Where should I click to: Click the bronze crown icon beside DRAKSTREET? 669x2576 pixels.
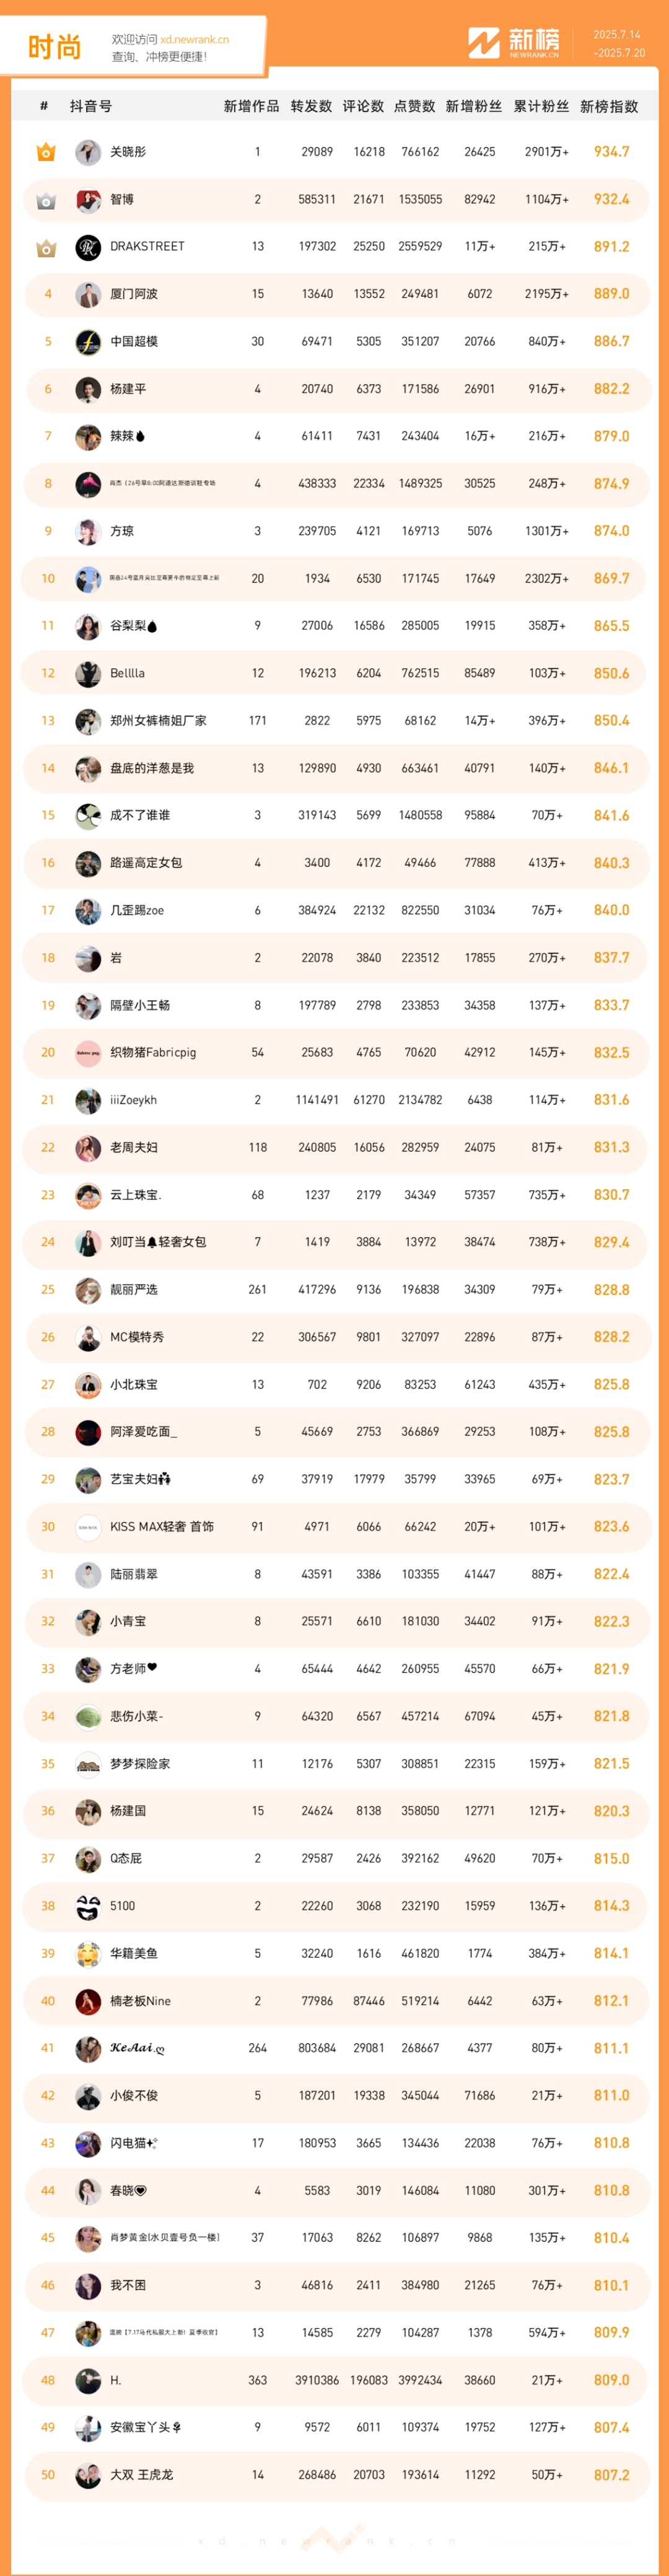coord(46,247)
